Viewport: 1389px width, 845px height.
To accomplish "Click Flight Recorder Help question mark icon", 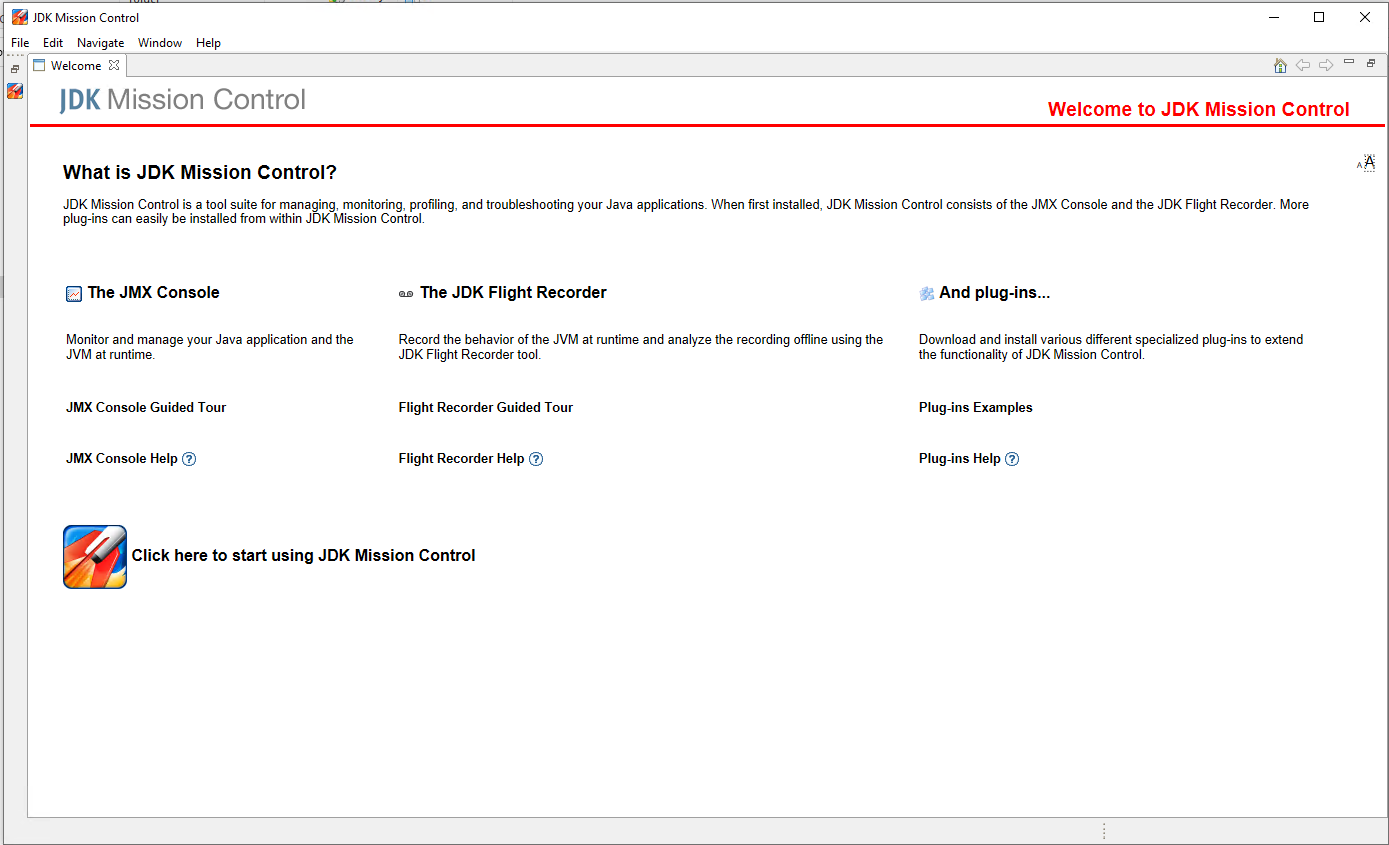I will [x=536, y=459].
